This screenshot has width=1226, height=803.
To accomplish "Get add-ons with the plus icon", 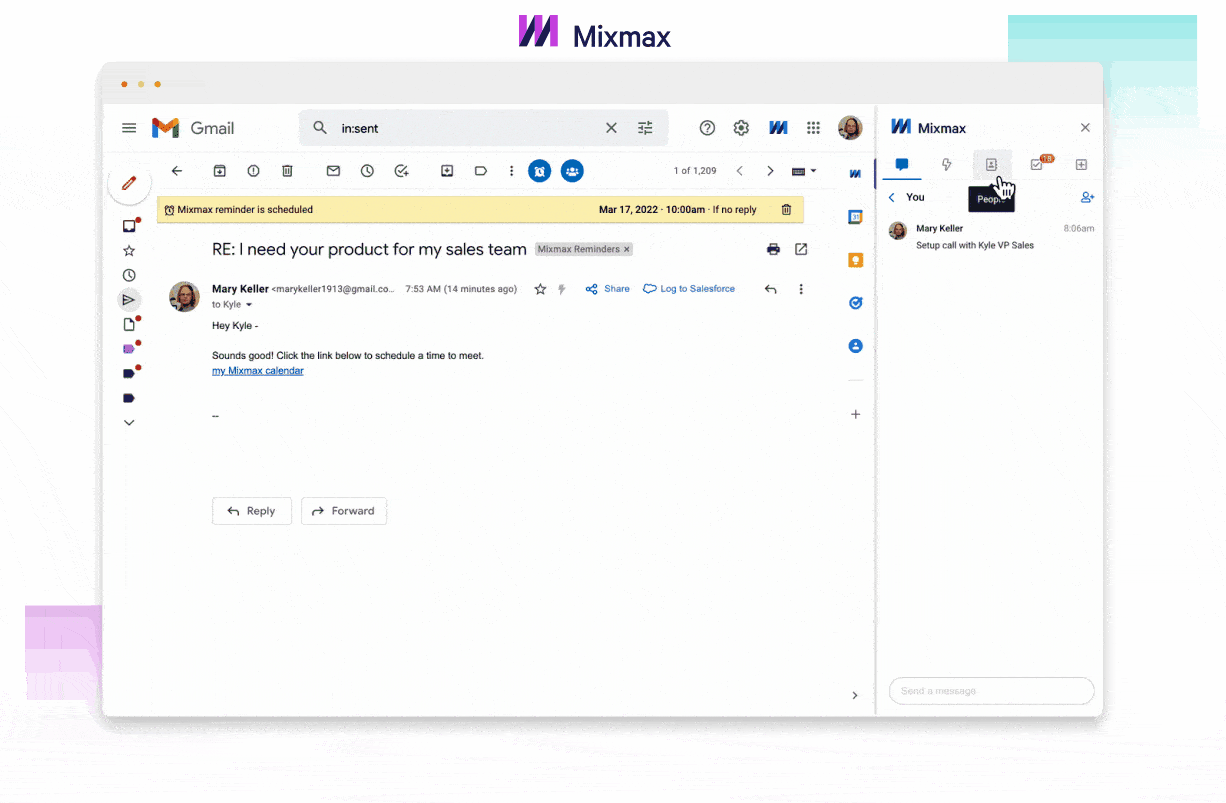I will coord(855,414).
